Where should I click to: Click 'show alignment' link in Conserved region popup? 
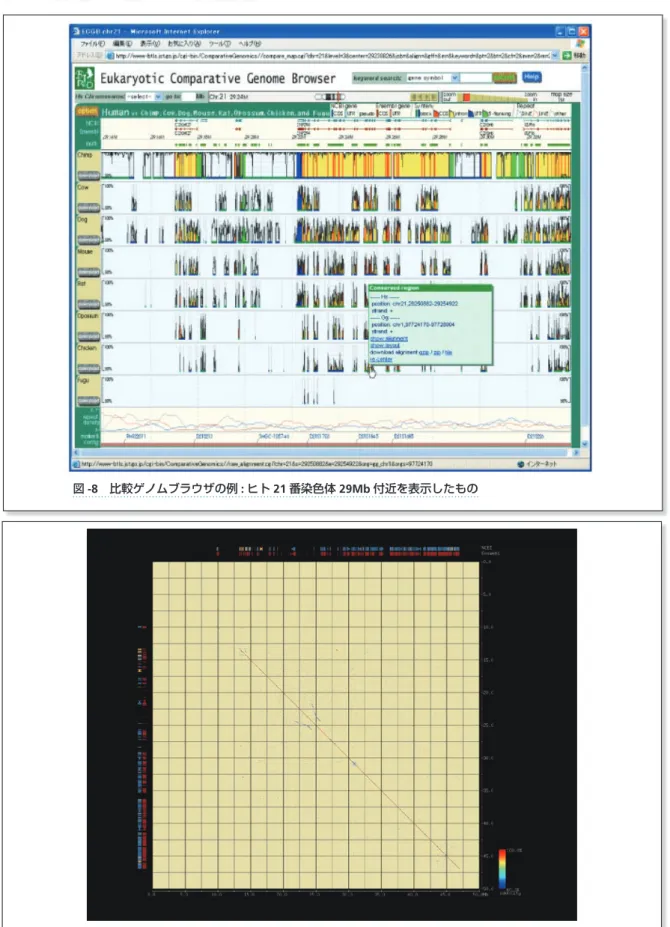click(x=389, y=339)
